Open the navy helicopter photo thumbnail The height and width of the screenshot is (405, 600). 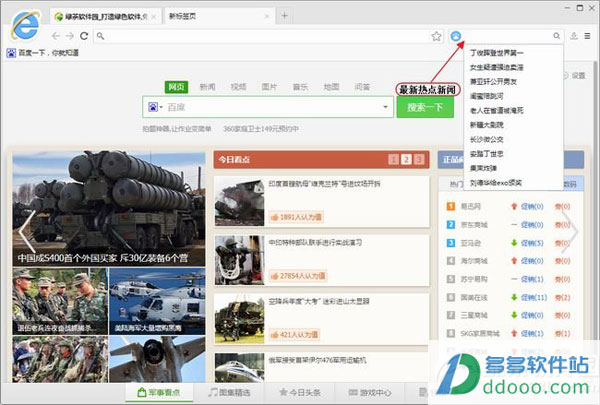click(x=157, y=301)
